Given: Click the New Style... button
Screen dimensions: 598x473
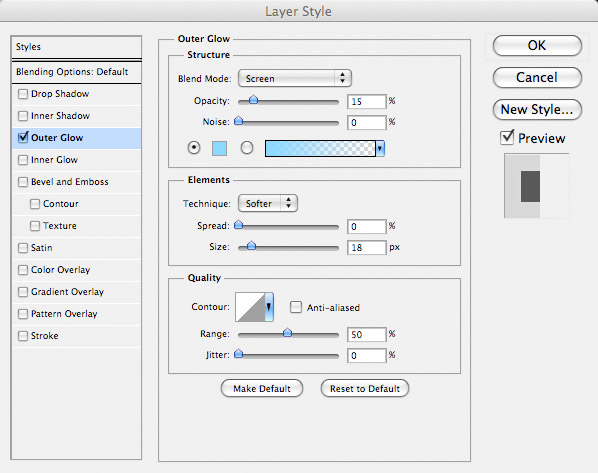Looking at the screenshot, I should (537, 110).
